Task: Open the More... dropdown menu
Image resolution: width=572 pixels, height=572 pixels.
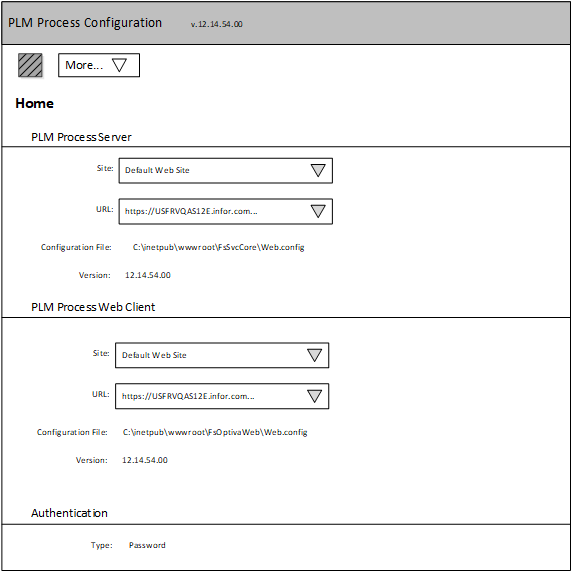Action: pos(99,65)
